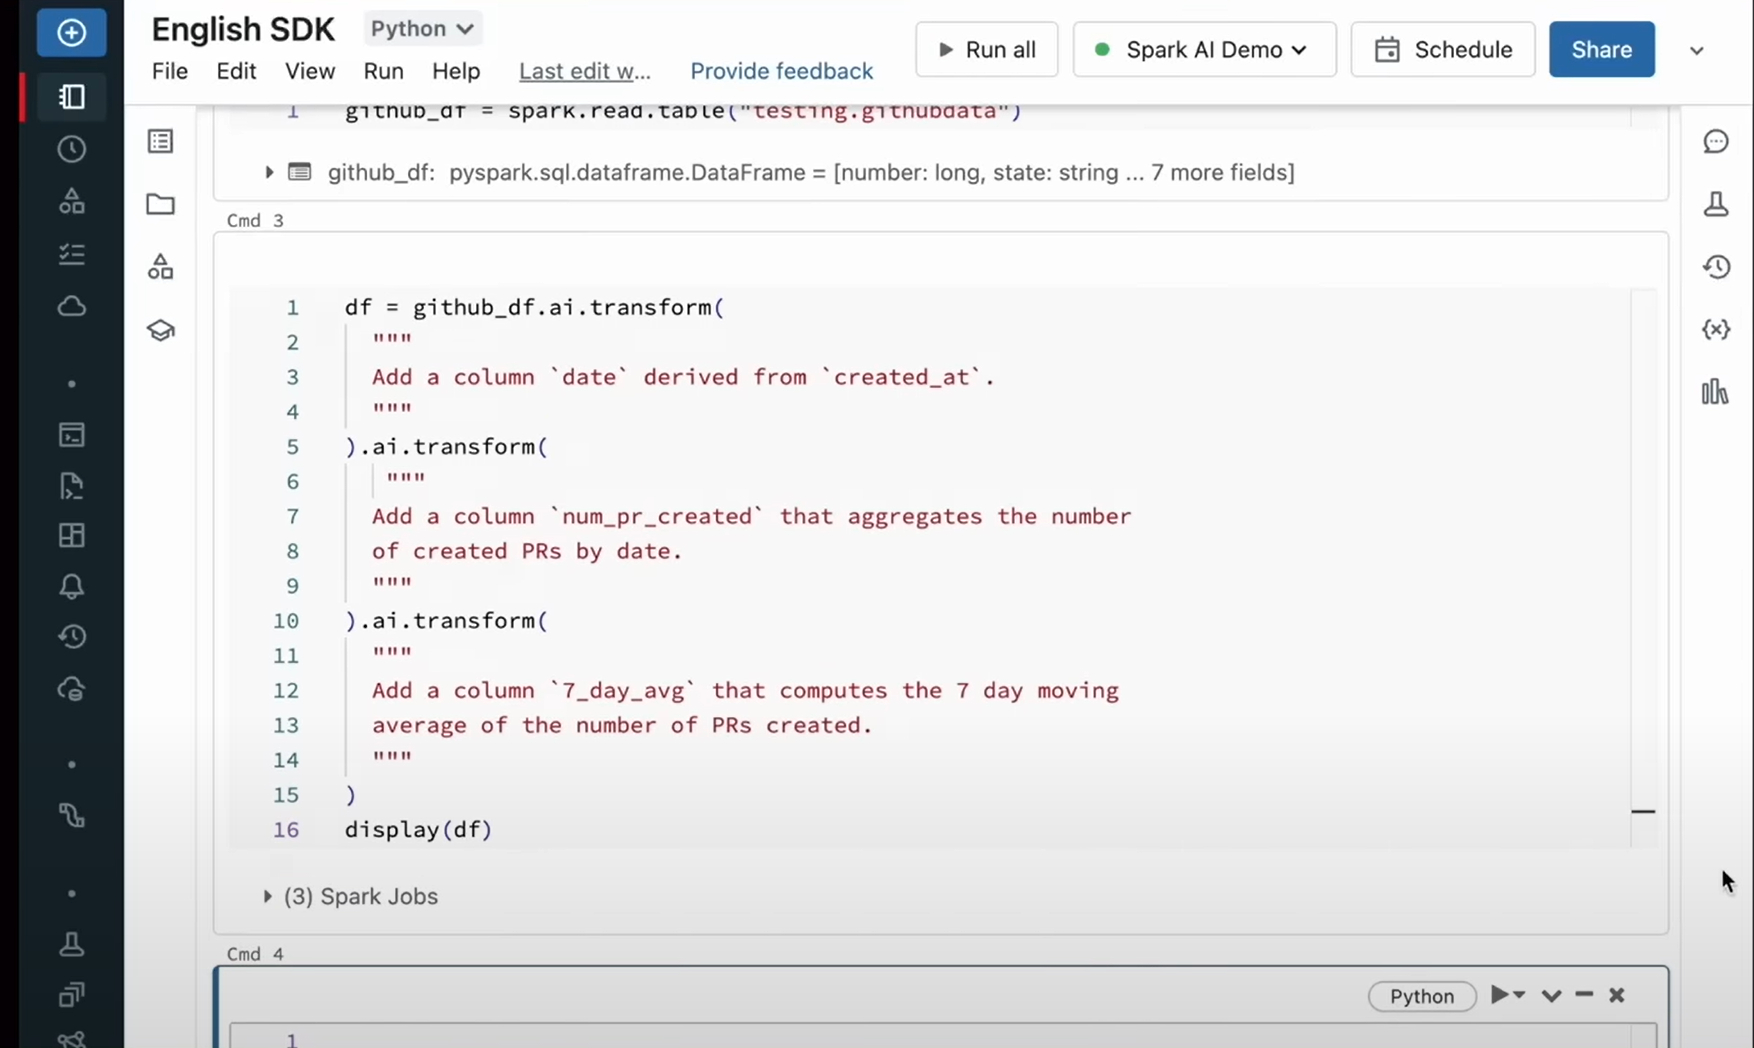Open the Run menu
This screenshot has height=1048, width=1754.
[x=383, y=71]
